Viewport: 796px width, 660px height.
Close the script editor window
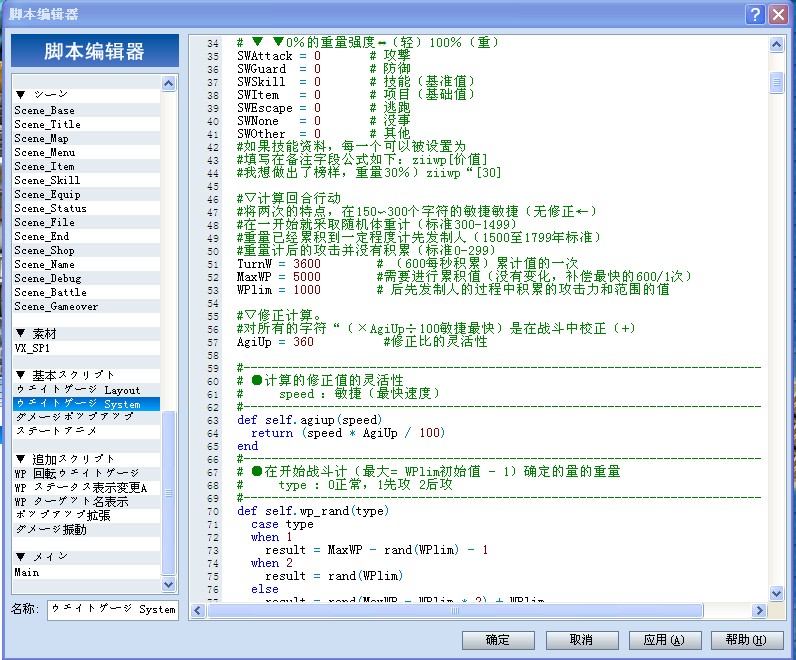pos(778,14)
